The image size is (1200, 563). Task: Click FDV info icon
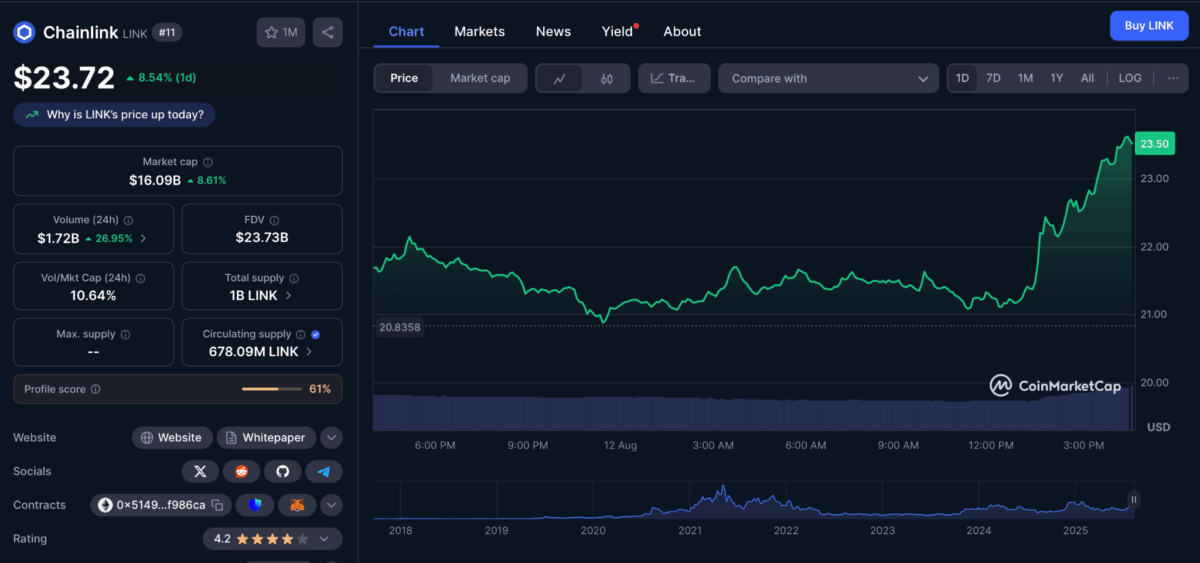click(275, 220)
